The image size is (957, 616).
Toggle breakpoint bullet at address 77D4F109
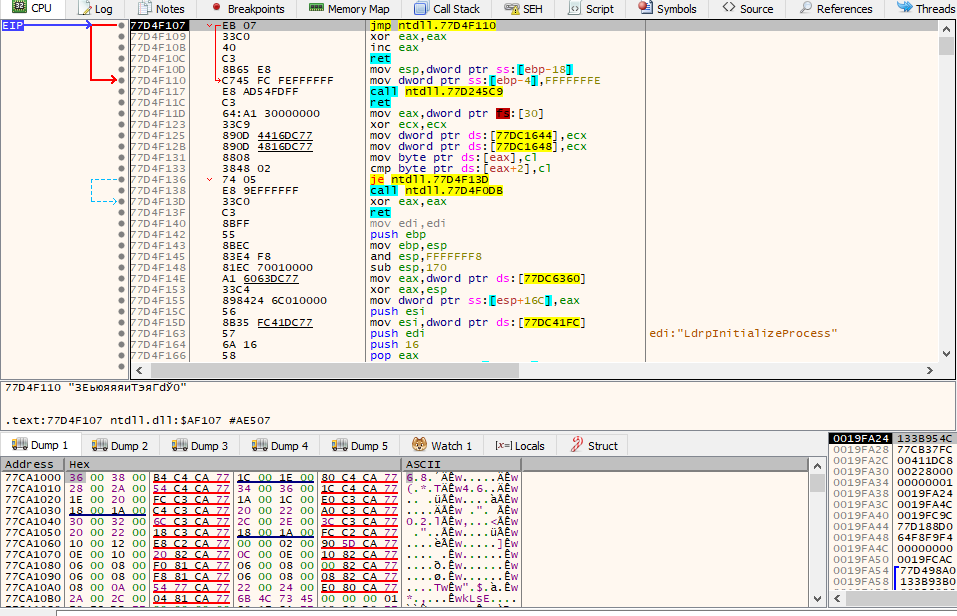[121, 36]
